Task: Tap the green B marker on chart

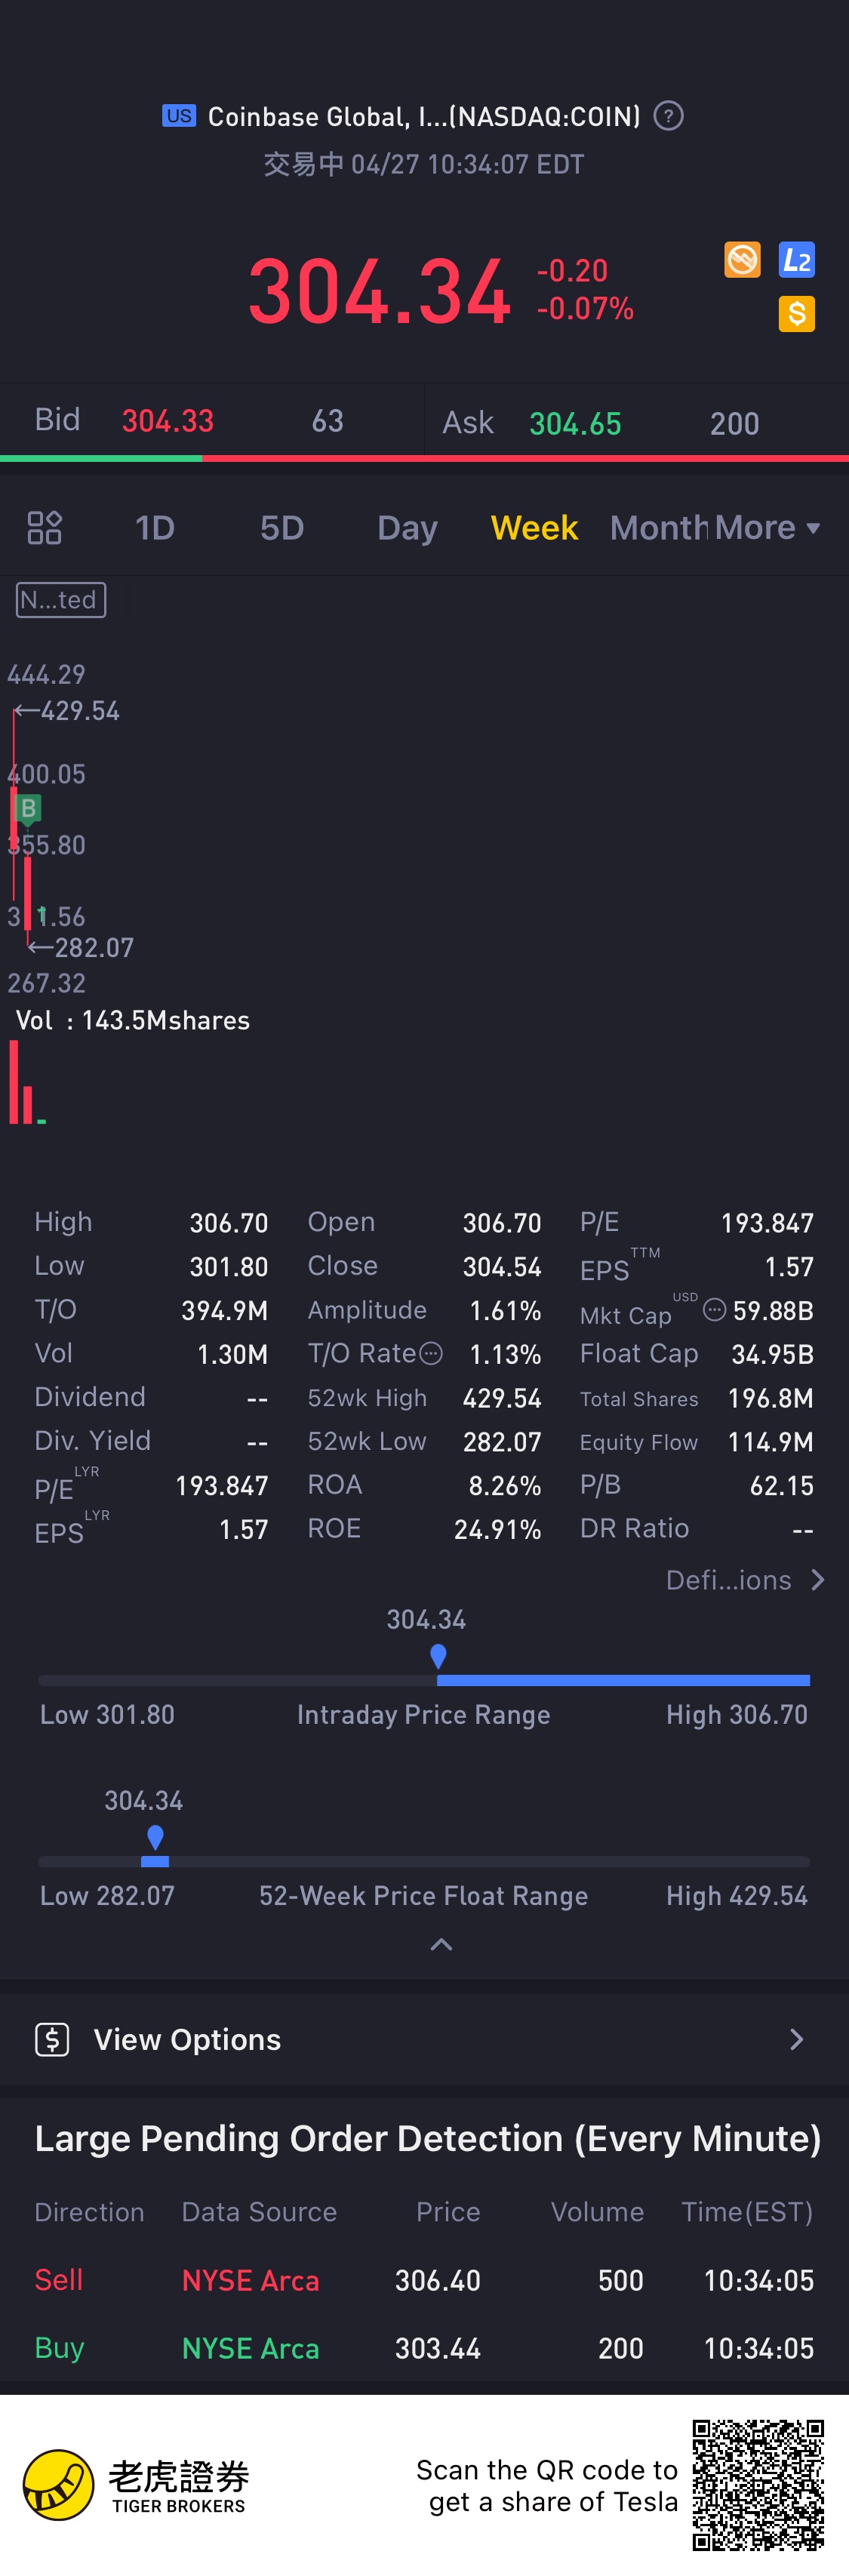Action: pos(29,808)
